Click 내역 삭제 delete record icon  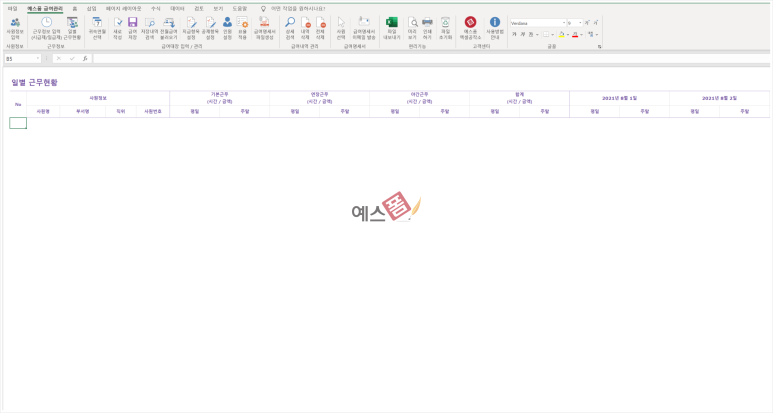tap(305, 23)
